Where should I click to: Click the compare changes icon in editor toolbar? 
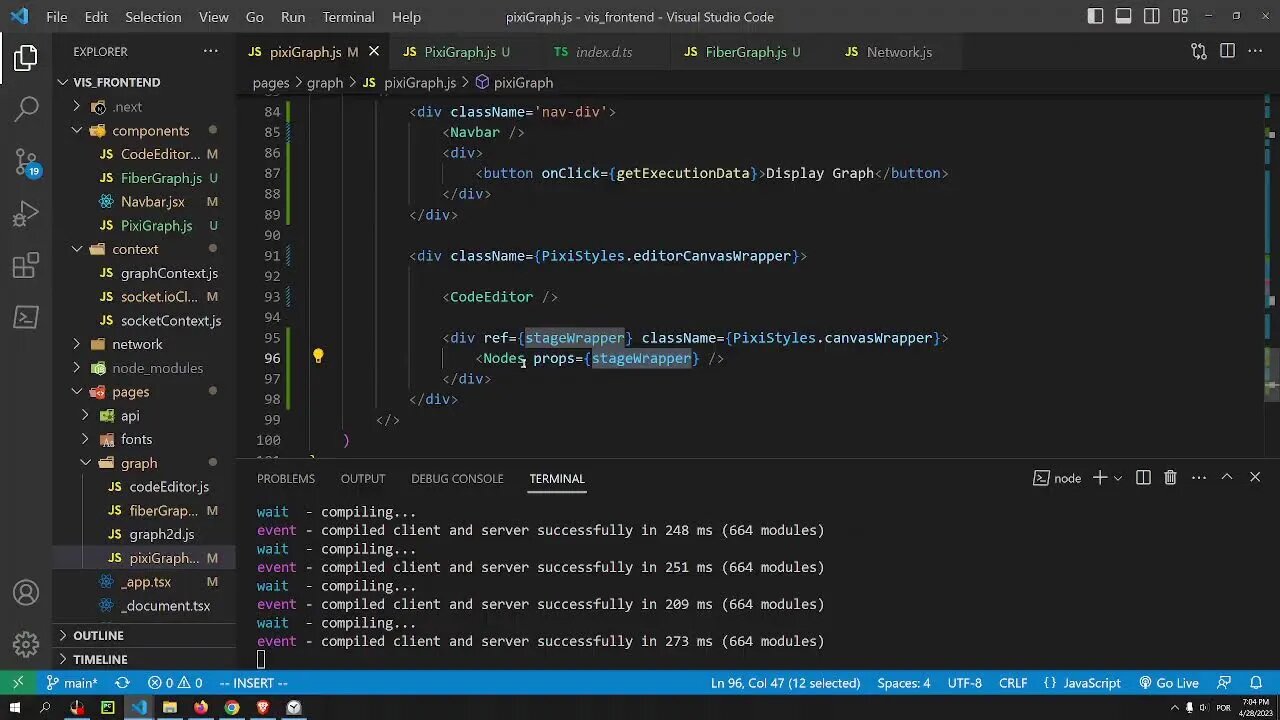(1199, 52)
